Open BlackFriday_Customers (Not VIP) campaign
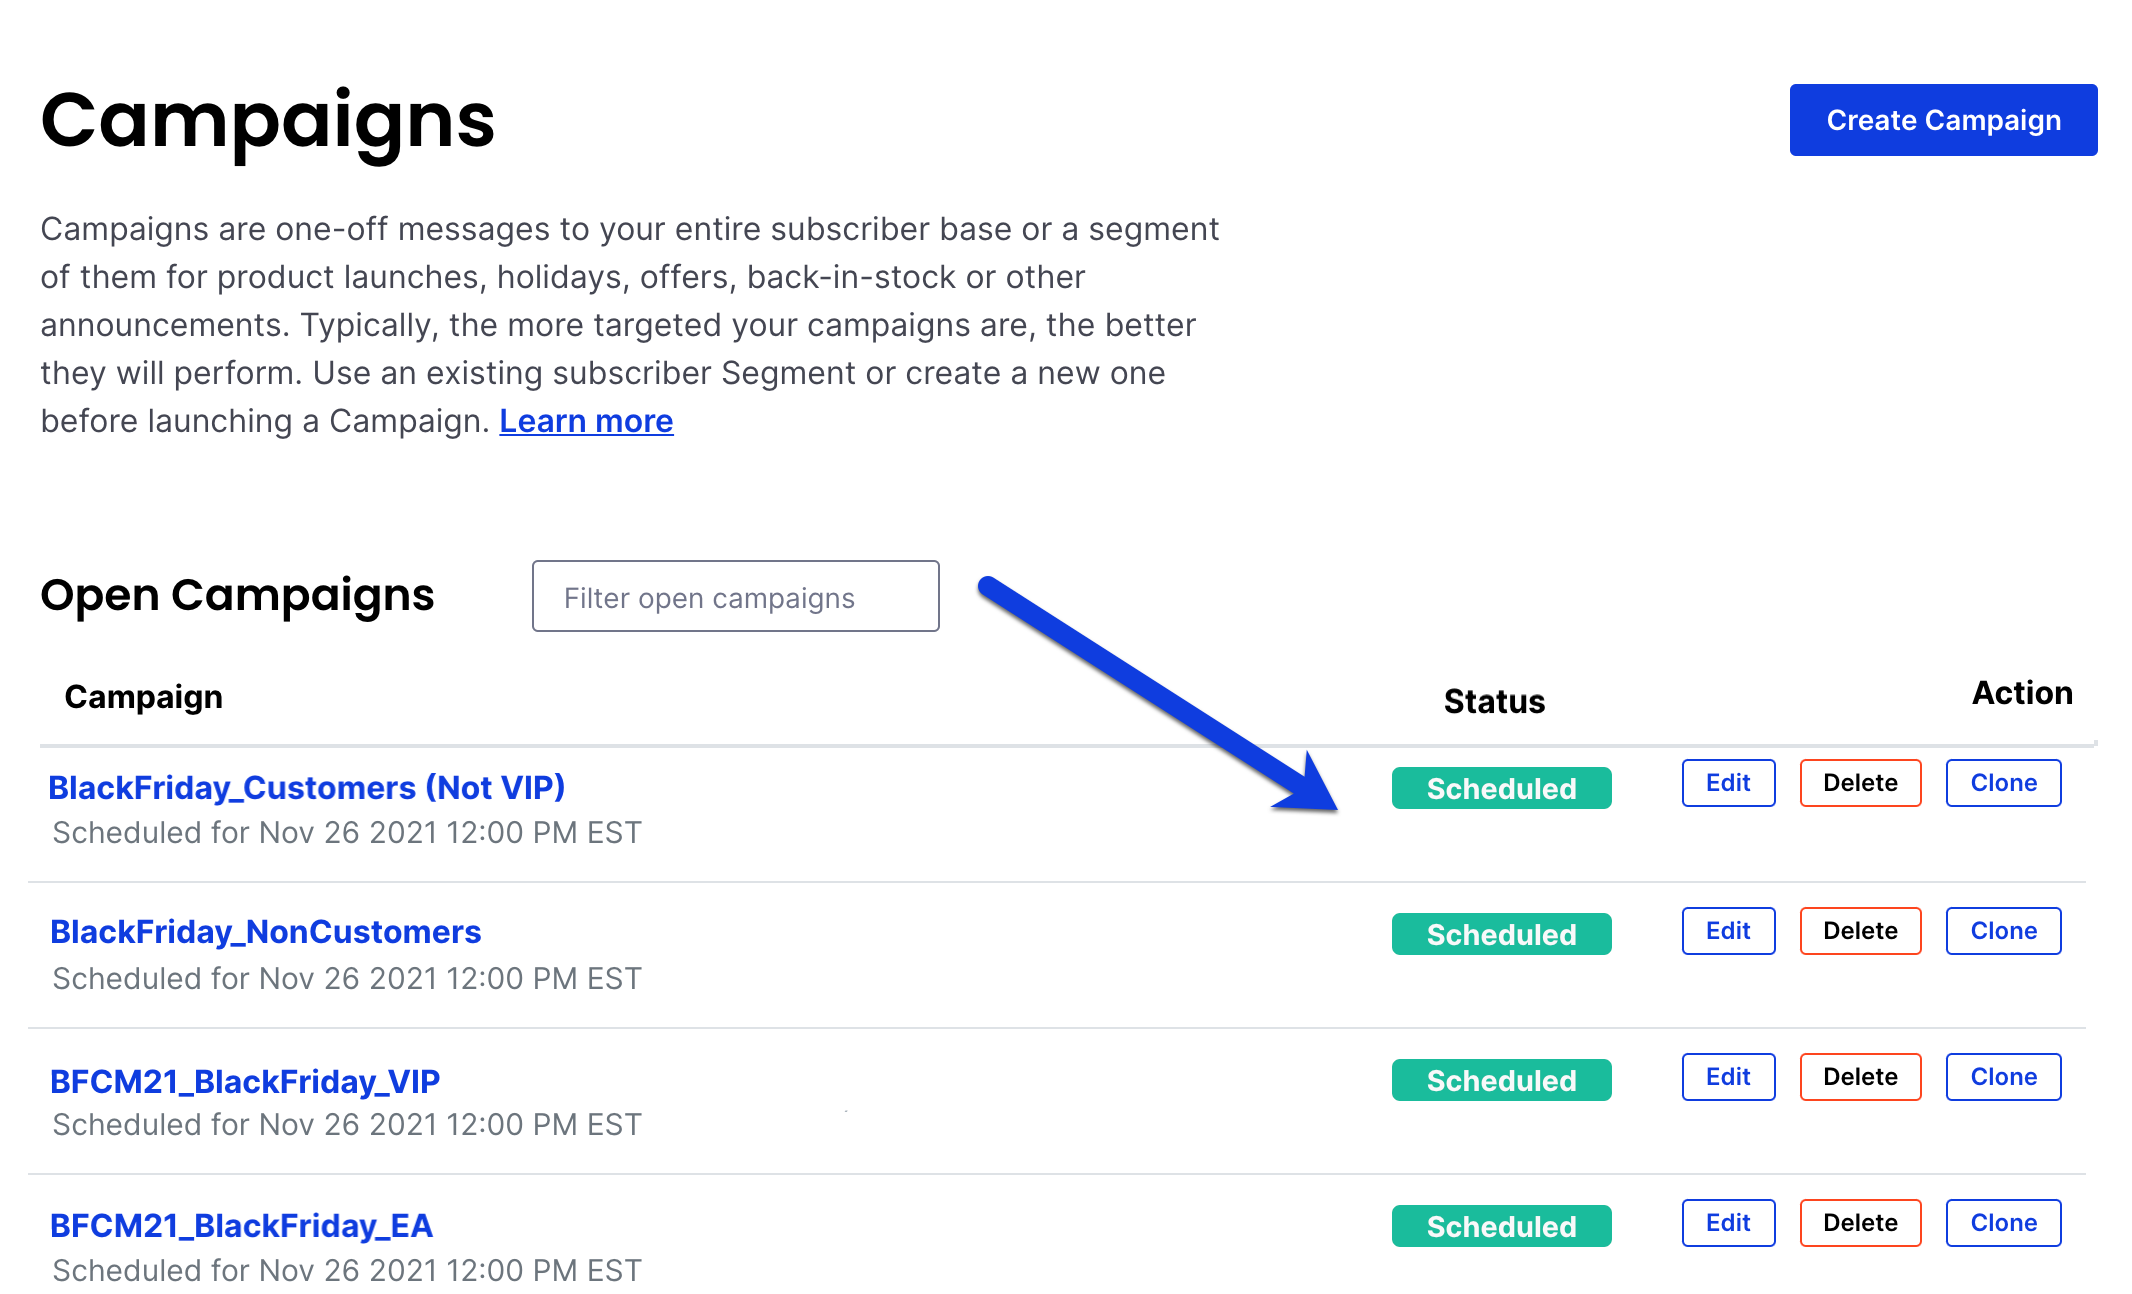2132x1294 pixels. [x=307, y=787]
